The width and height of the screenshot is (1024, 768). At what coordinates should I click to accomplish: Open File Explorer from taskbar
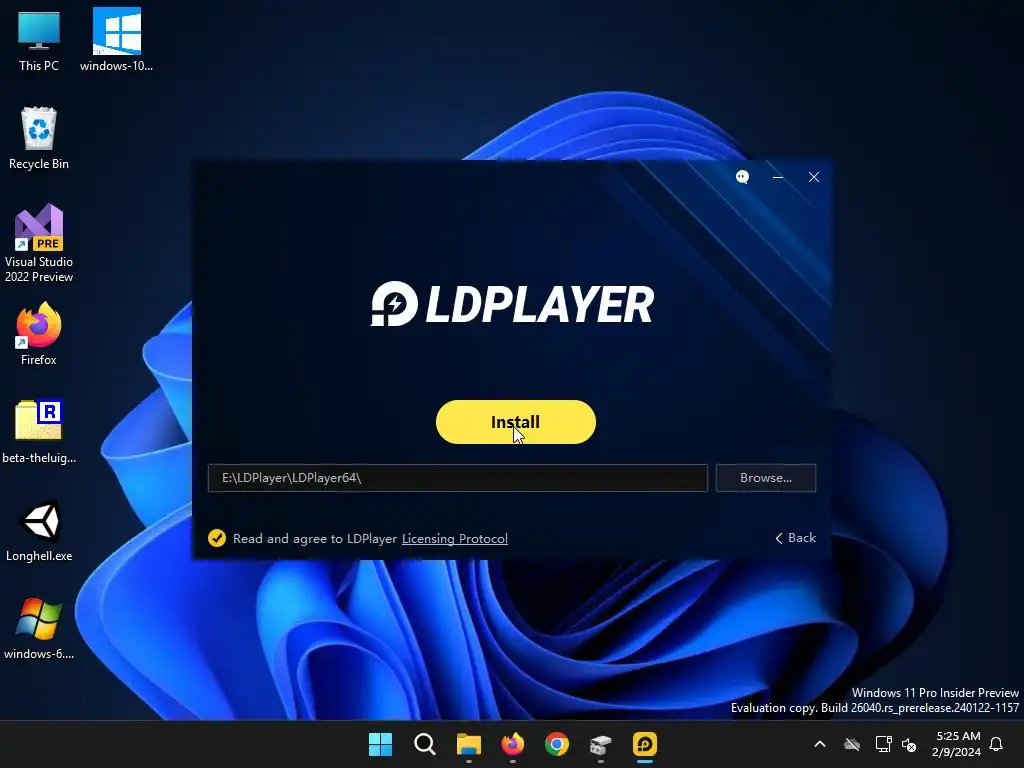[468, 744]
